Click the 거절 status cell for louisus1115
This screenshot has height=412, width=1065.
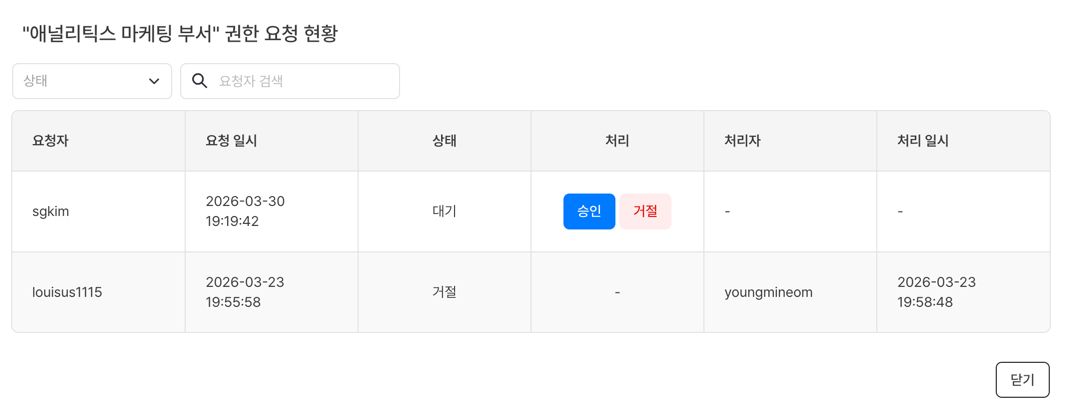point(444,292)
